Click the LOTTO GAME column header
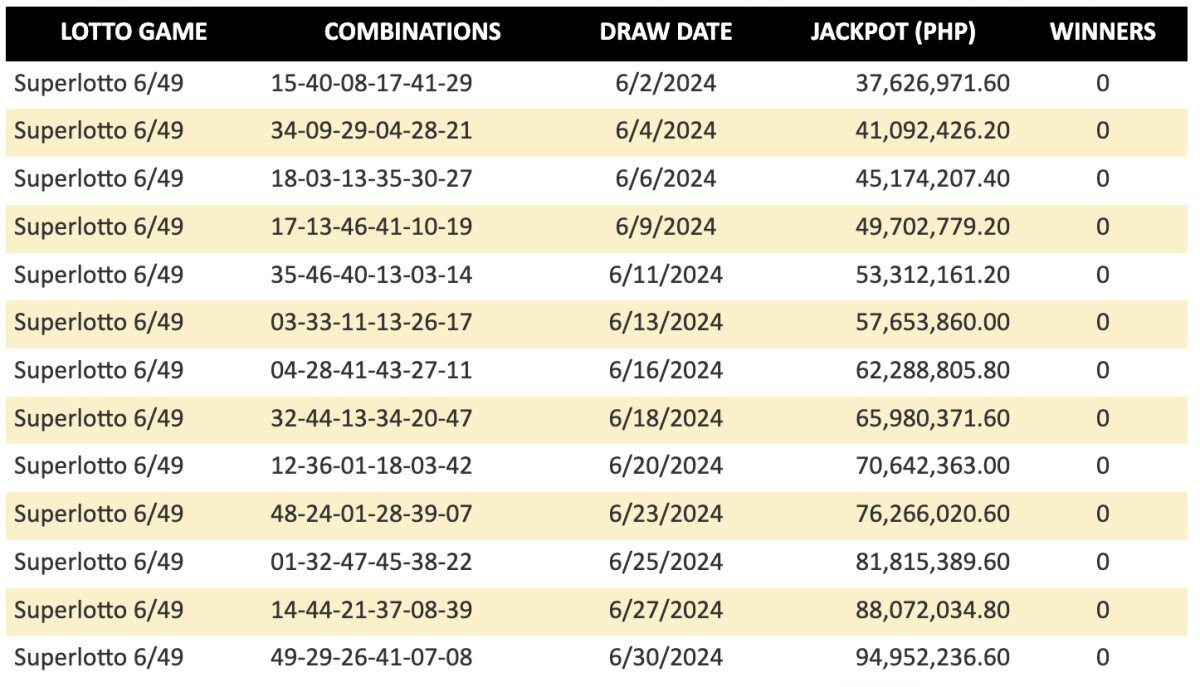The image size is (1200, 687). click(134, 32)
